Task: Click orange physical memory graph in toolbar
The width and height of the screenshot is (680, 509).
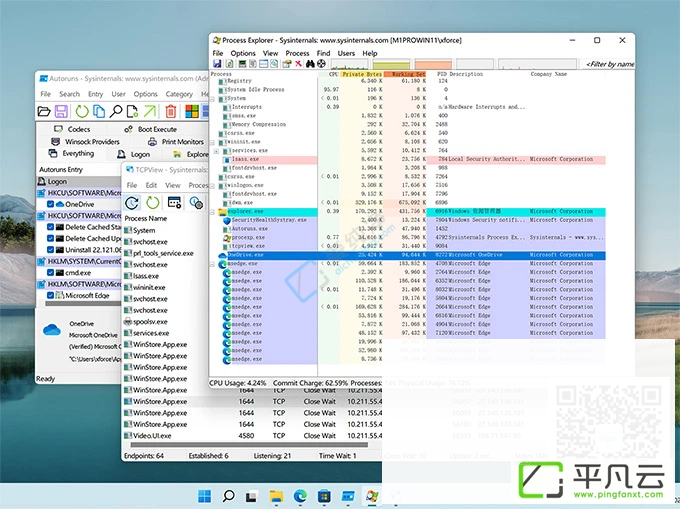Action: click(x=433, y=64)
